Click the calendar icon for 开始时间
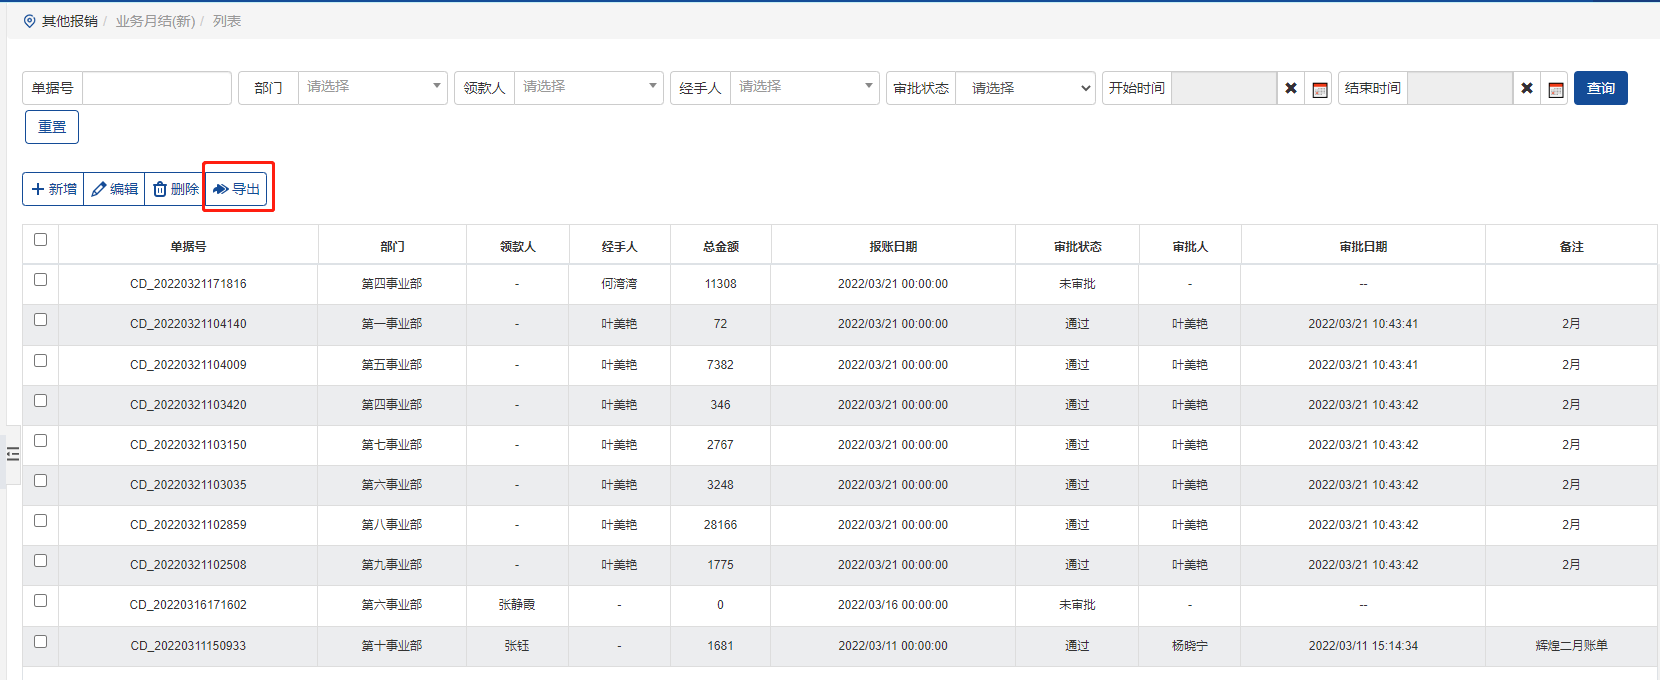The height and width of the screenshot is (680, 1660). click(x=1319, y=89)
